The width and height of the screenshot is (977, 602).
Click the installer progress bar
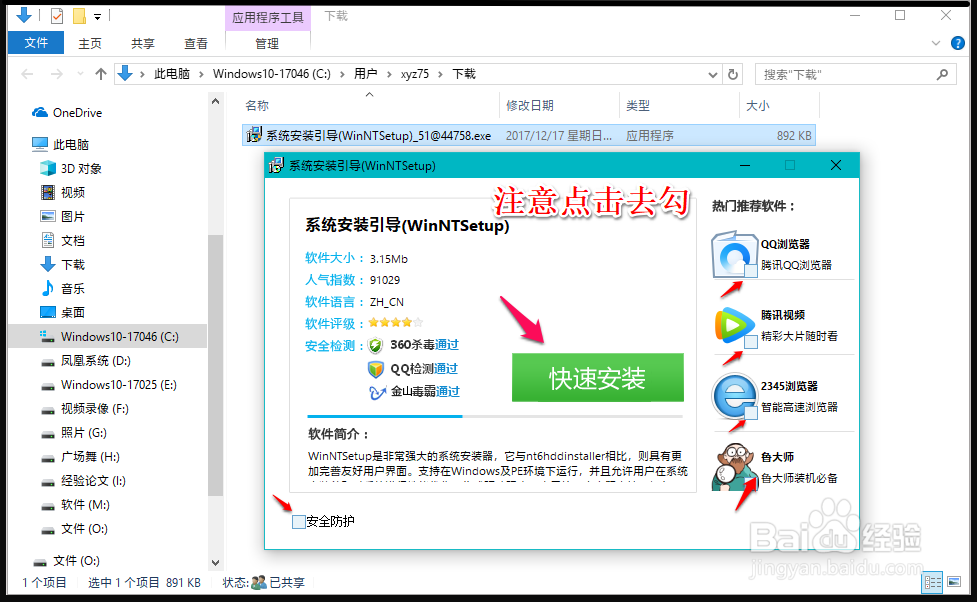point(495,416)
